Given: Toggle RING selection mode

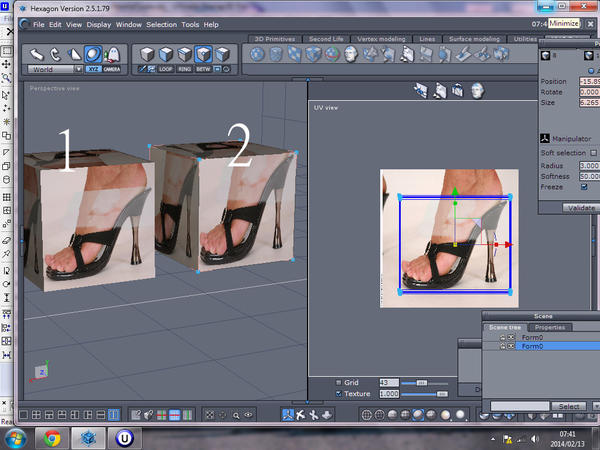Looking at the screenshot, I should [184, 69].
